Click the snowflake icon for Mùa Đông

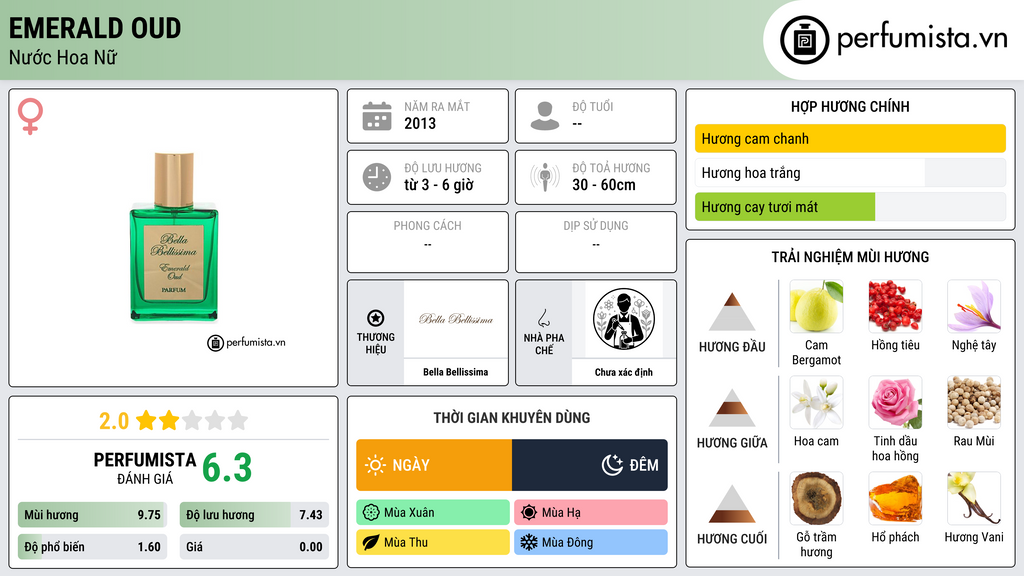click(529, 542)
